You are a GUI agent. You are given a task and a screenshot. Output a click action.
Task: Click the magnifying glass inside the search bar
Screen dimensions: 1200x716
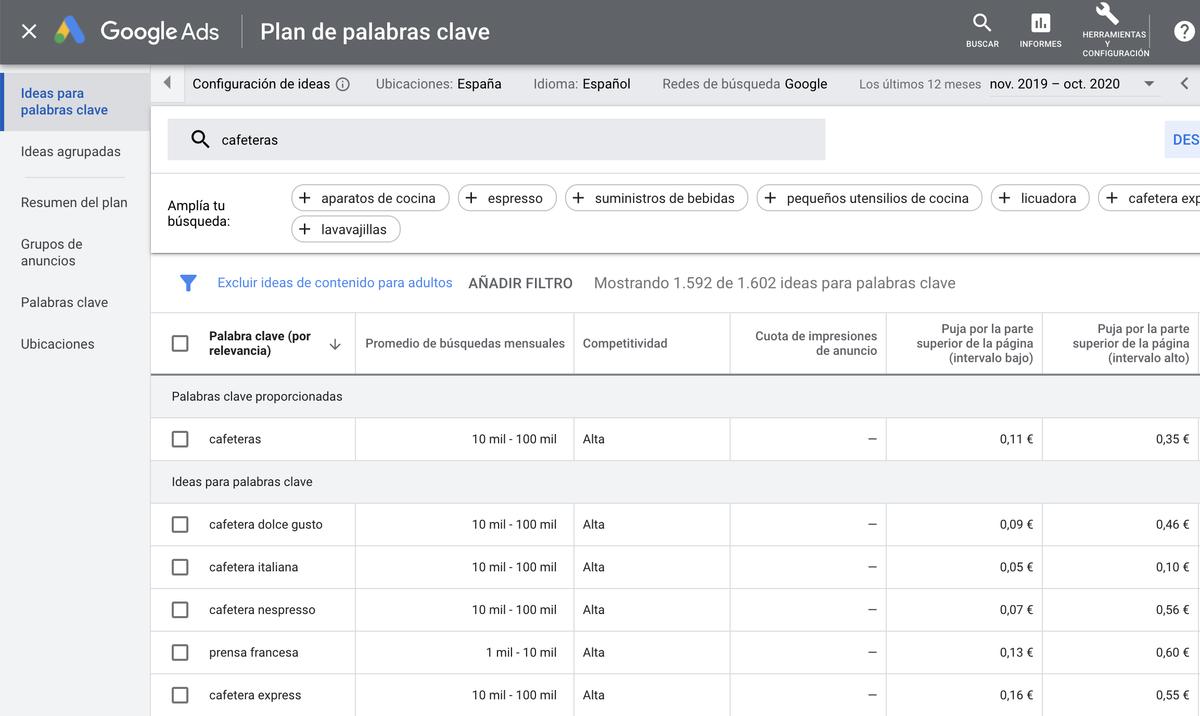[x=199, y=138]
